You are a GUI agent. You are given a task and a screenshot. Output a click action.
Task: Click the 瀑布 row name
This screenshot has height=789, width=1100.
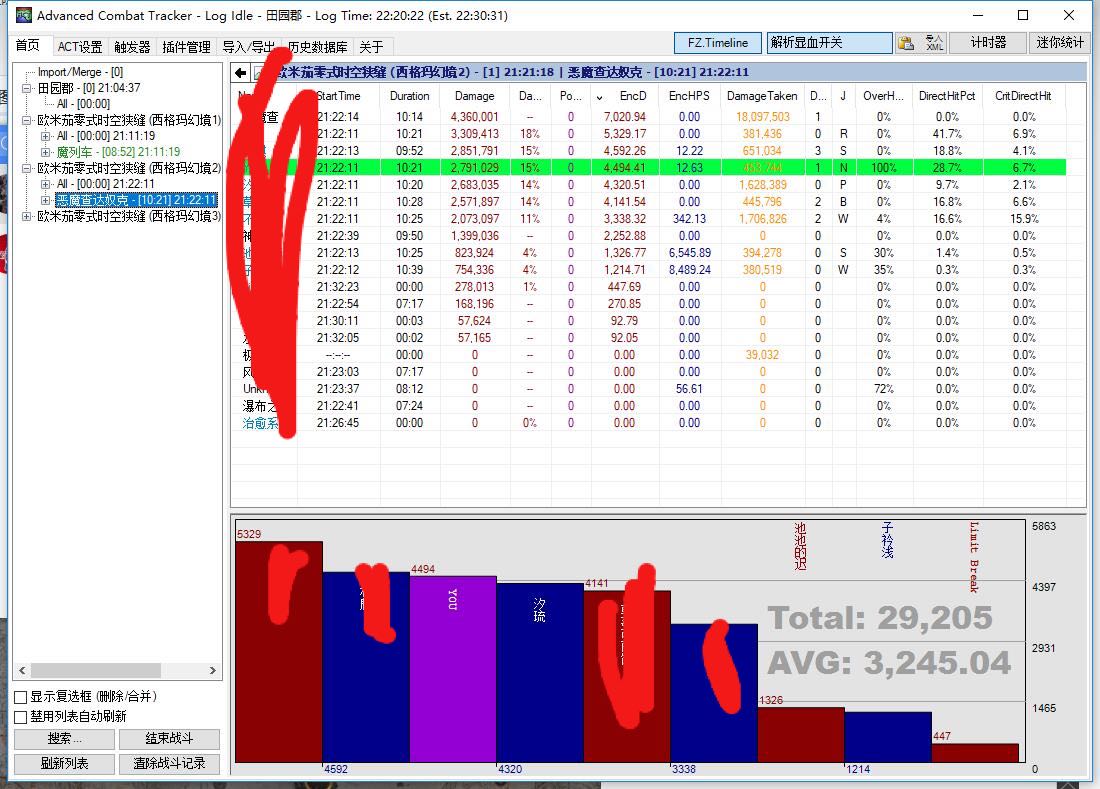point(260,406)
